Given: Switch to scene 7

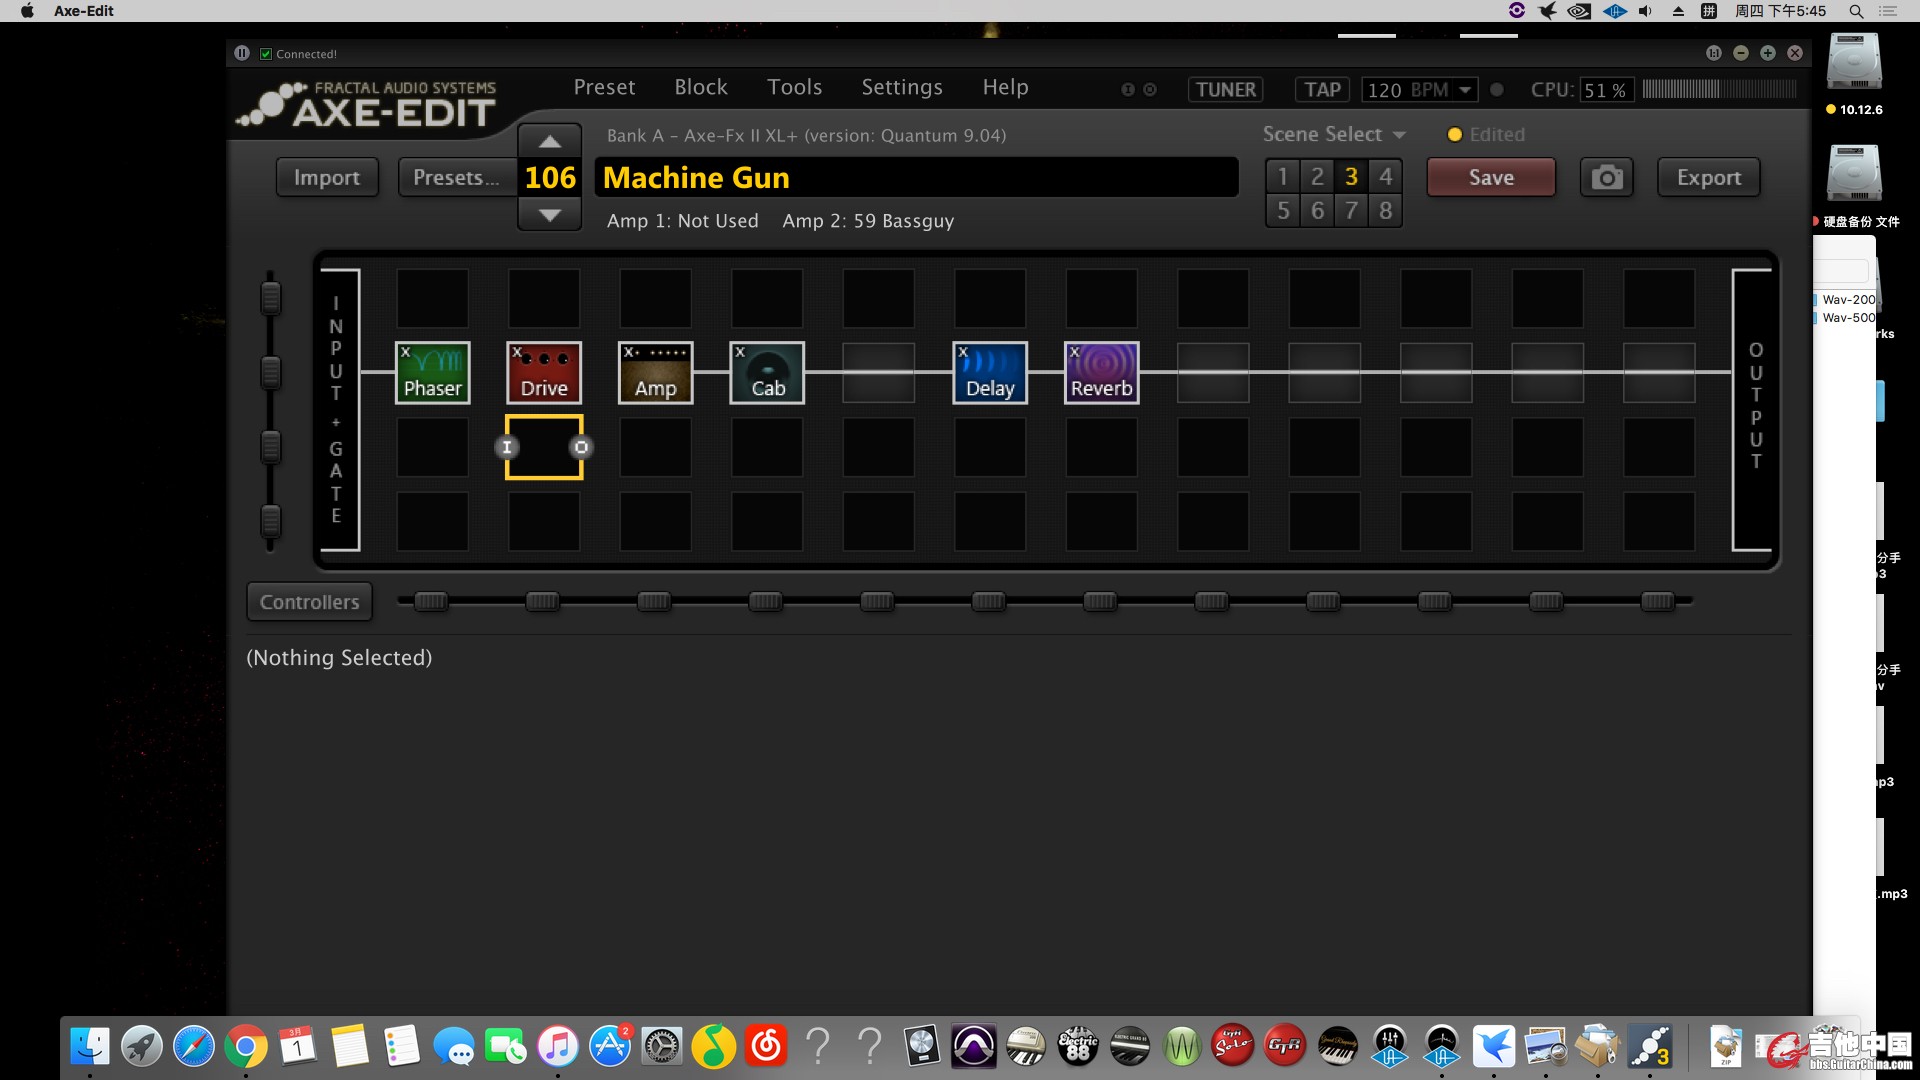Looking at the screenshot, I should coord(1351,210).
